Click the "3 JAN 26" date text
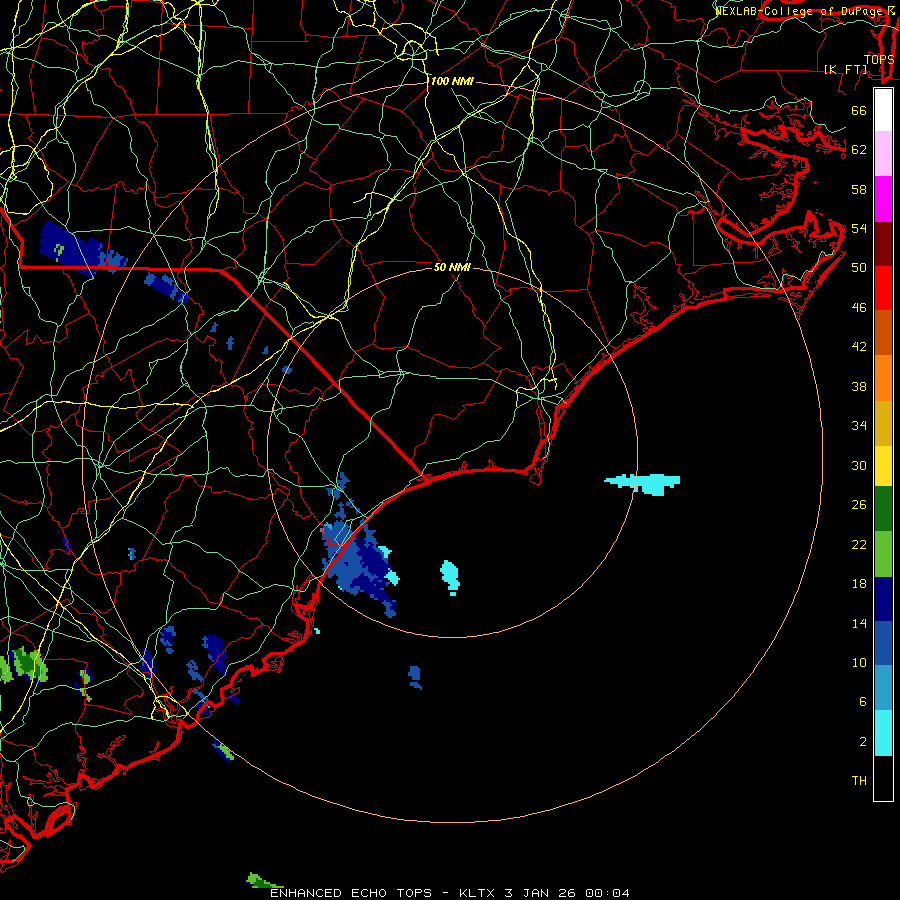The width and height of the screenshot is (900, 900). tap(541, 893)
